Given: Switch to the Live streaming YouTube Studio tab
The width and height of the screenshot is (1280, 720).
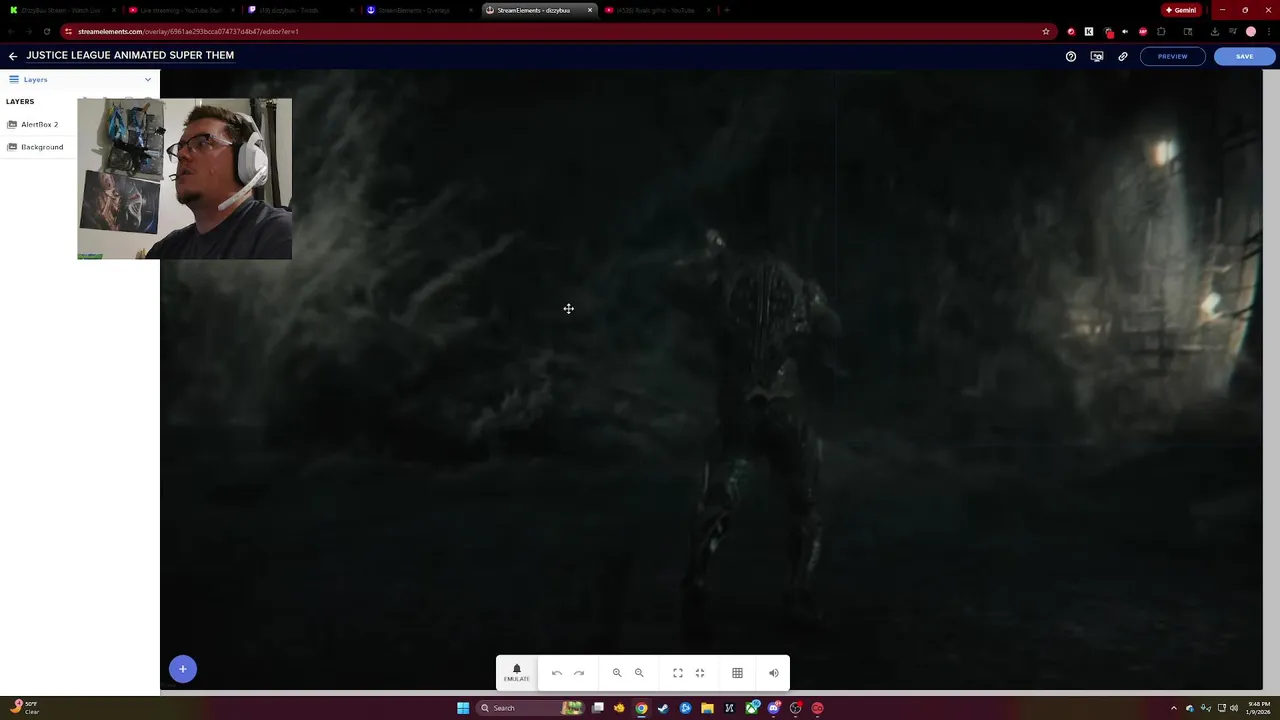Looking at the screenshot, I should (x=180, y=10).
